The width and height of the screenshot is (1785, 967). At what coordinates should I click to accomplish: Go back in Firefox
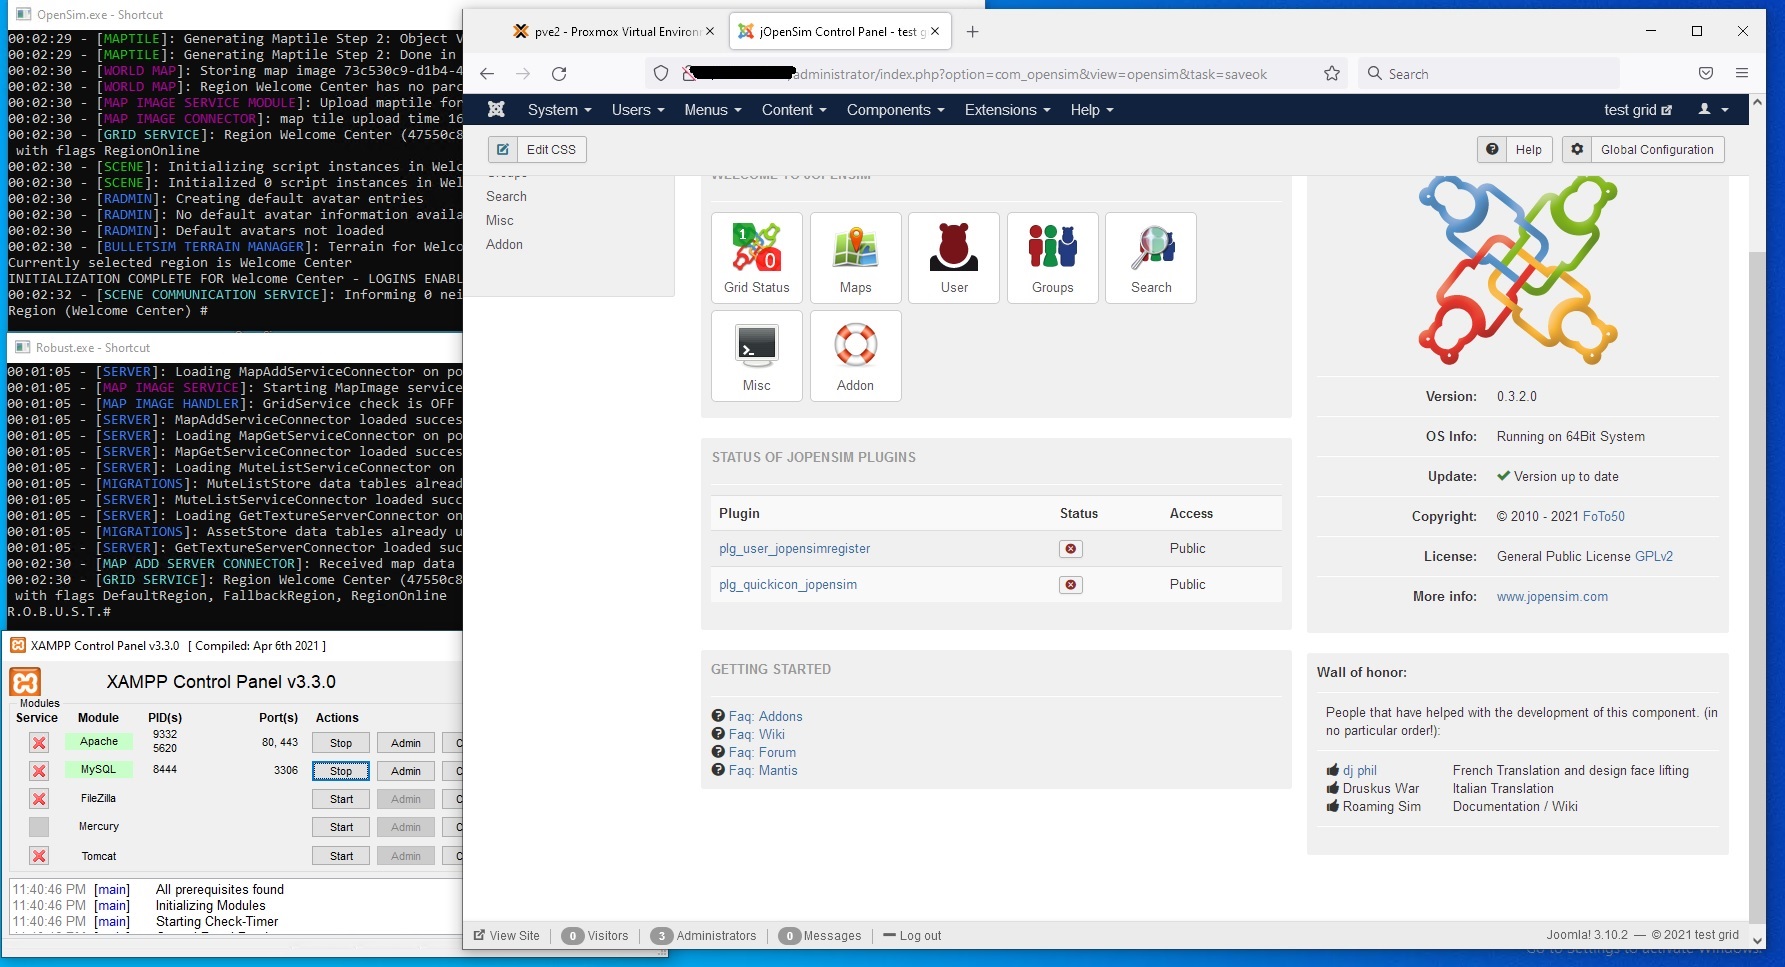point(487,74)
